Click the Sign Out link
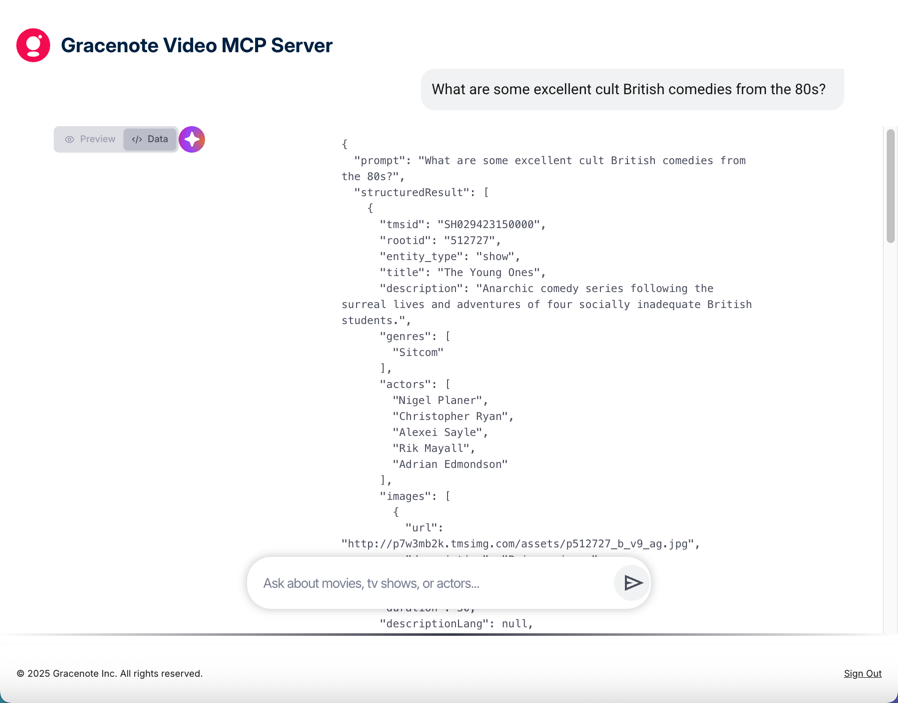 point(862,673)
